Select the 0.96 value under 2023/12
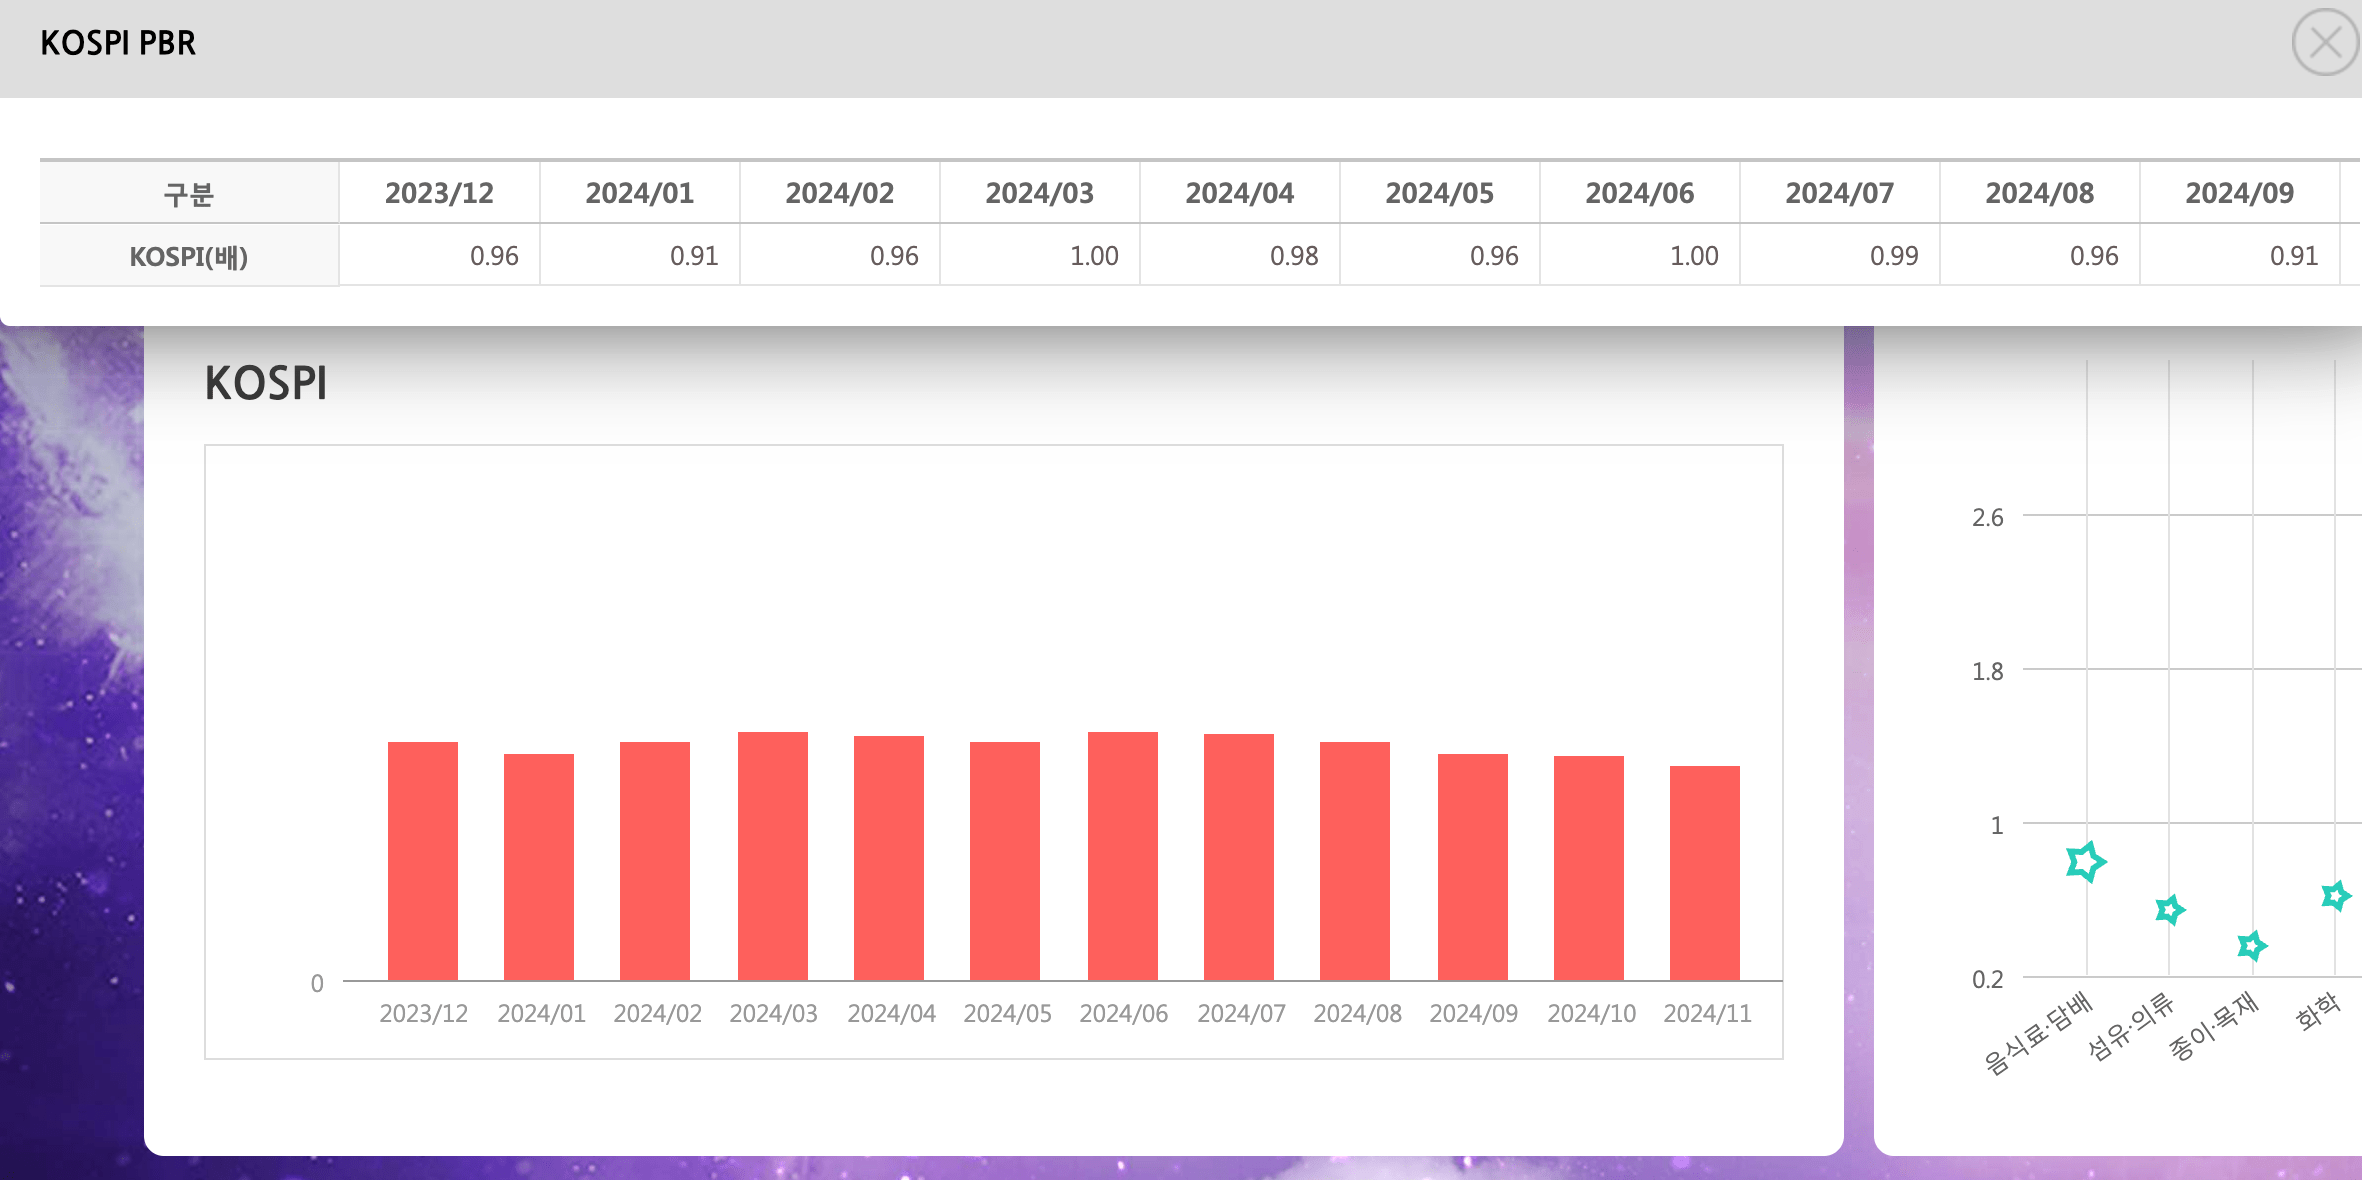 click(494, 256)
